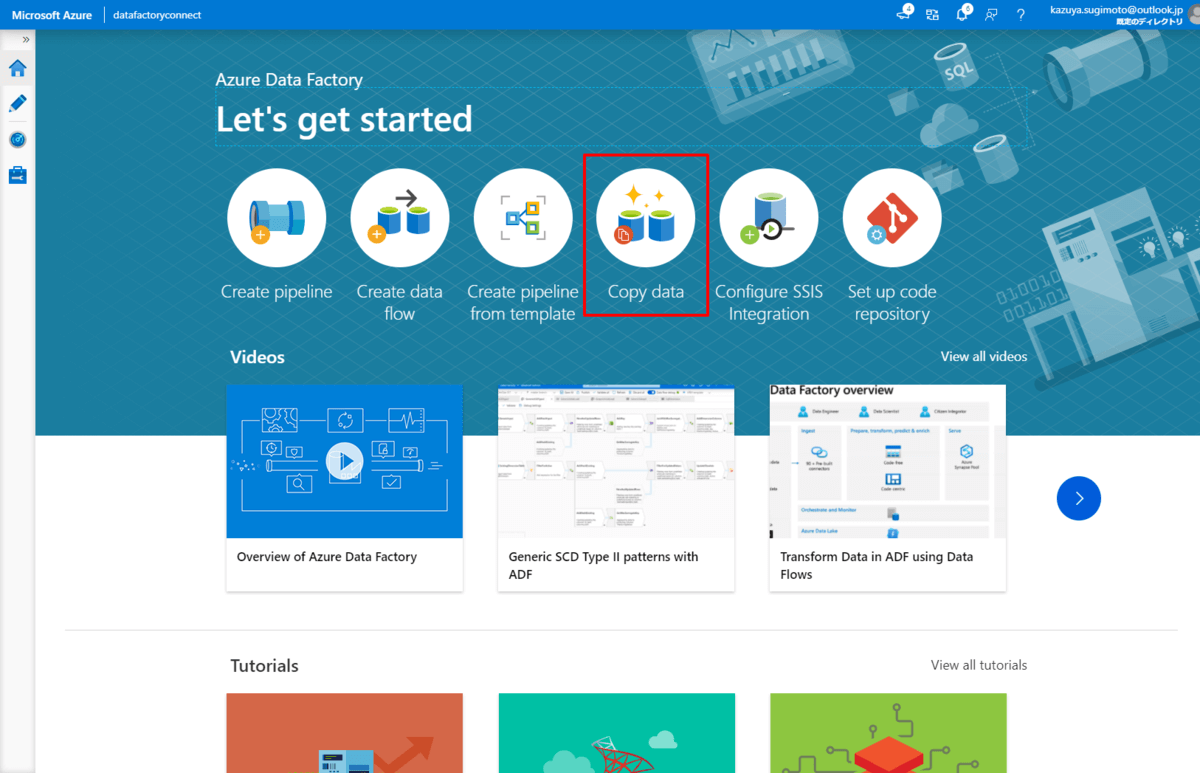This screenshot has width=1200, height=773.
Task: Click the datafactoryconnect factory name
Action: point(157,15)
